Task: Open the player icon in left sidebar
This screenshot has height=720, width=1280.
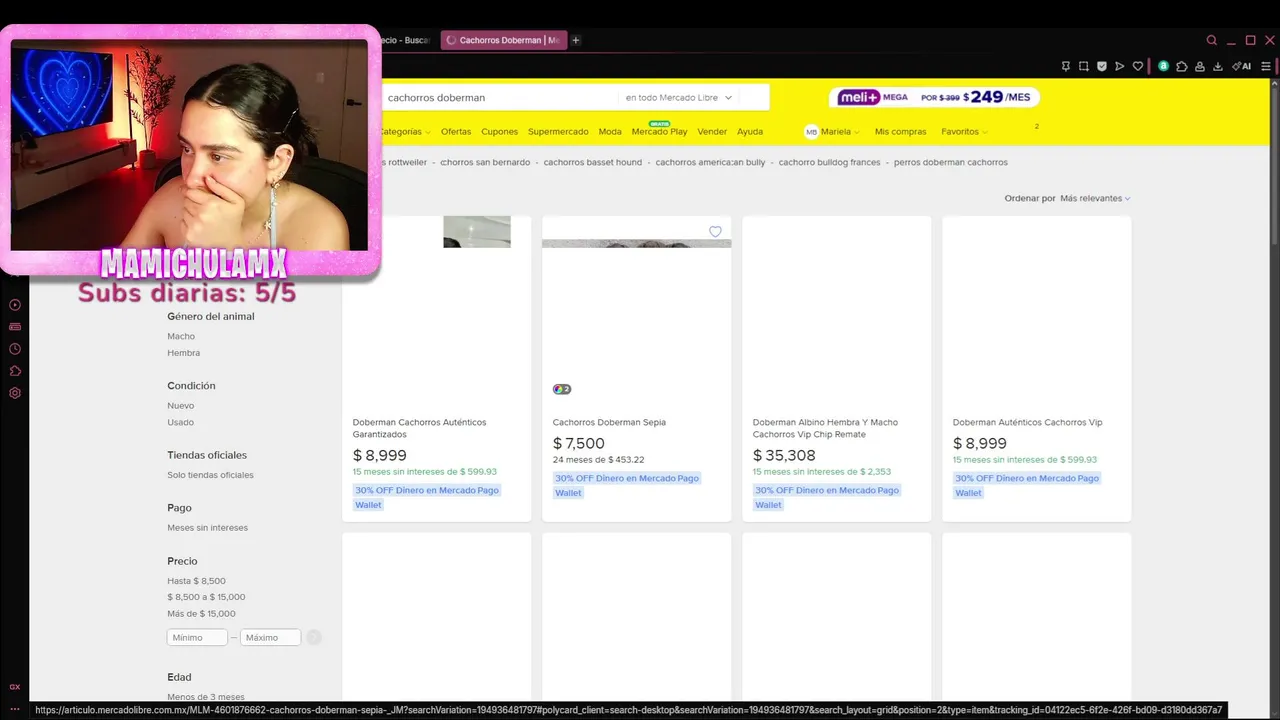Action: [x=15, y=305]
